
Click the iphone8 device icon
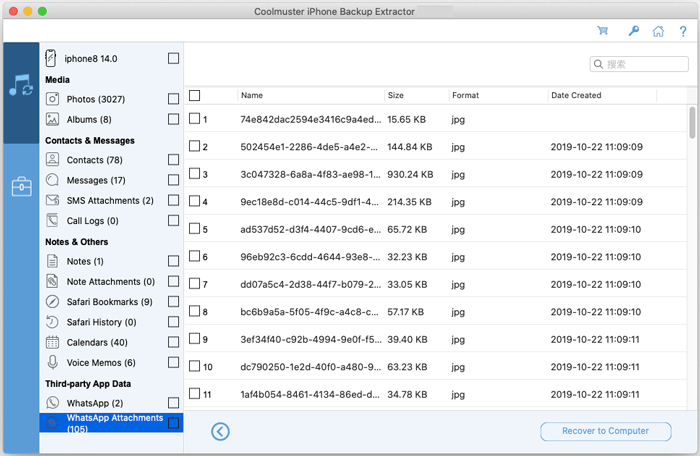click(51, 59)
